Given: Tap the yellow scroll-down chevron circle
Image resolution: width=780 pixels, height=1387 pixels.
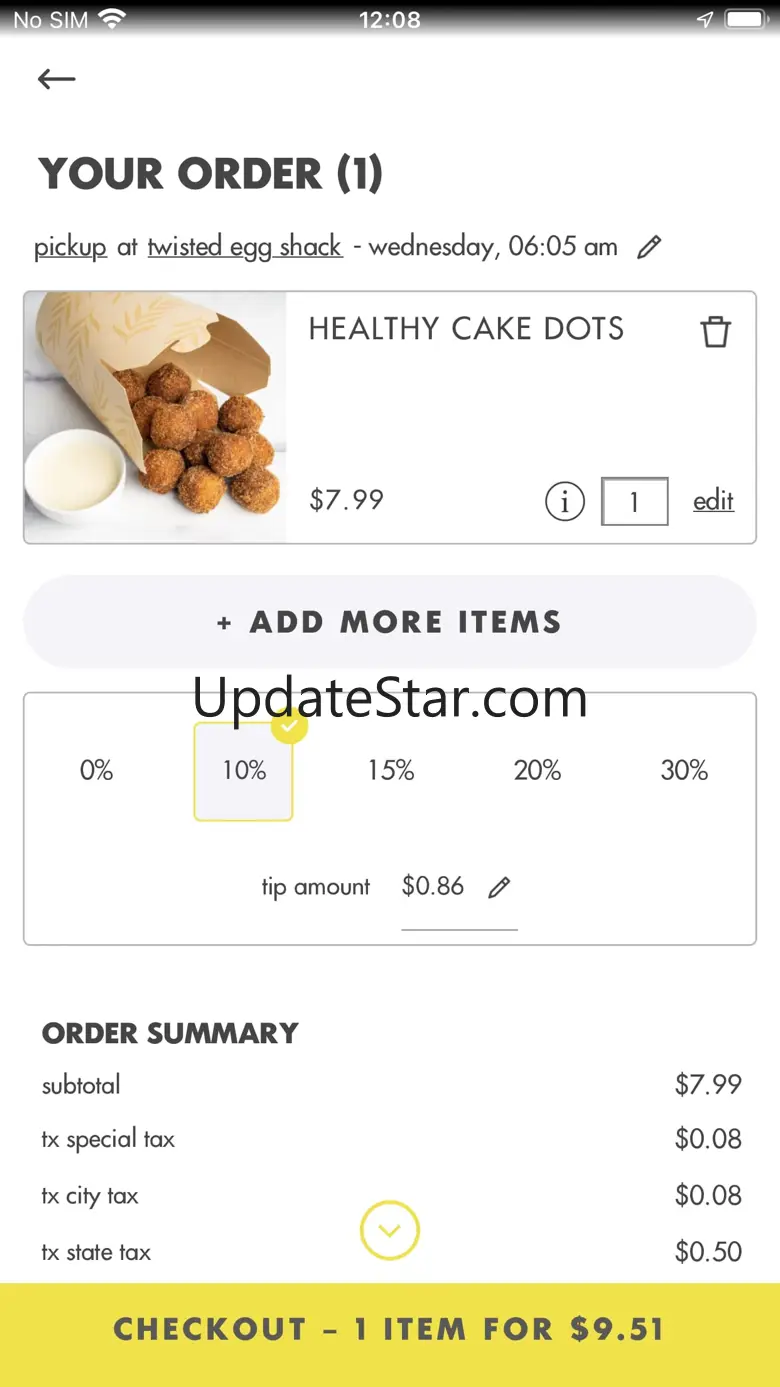Looking at the screenshot, I should click(390, 1230).
